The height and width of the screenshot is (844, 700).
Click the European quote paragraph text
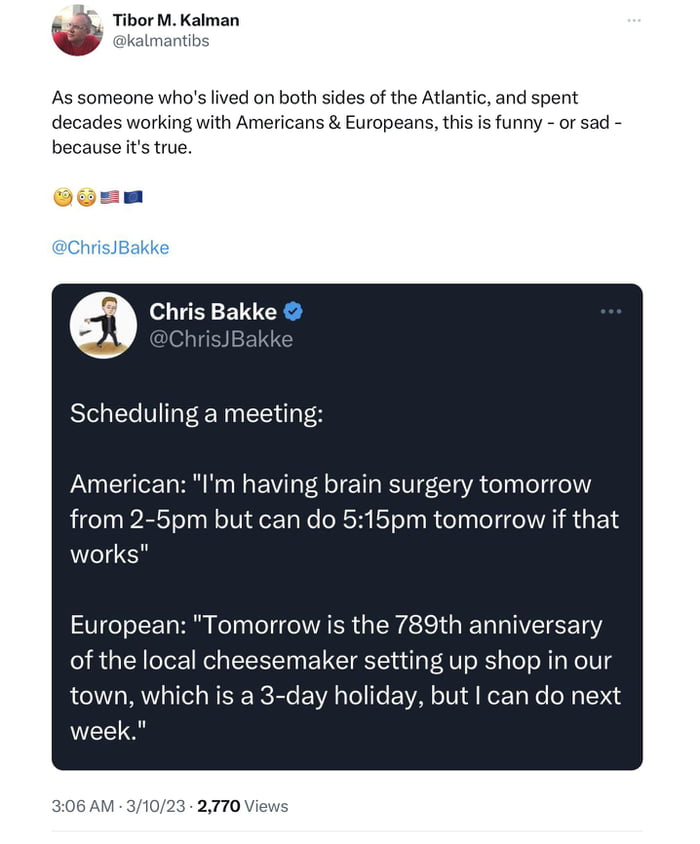coord(345,678)
